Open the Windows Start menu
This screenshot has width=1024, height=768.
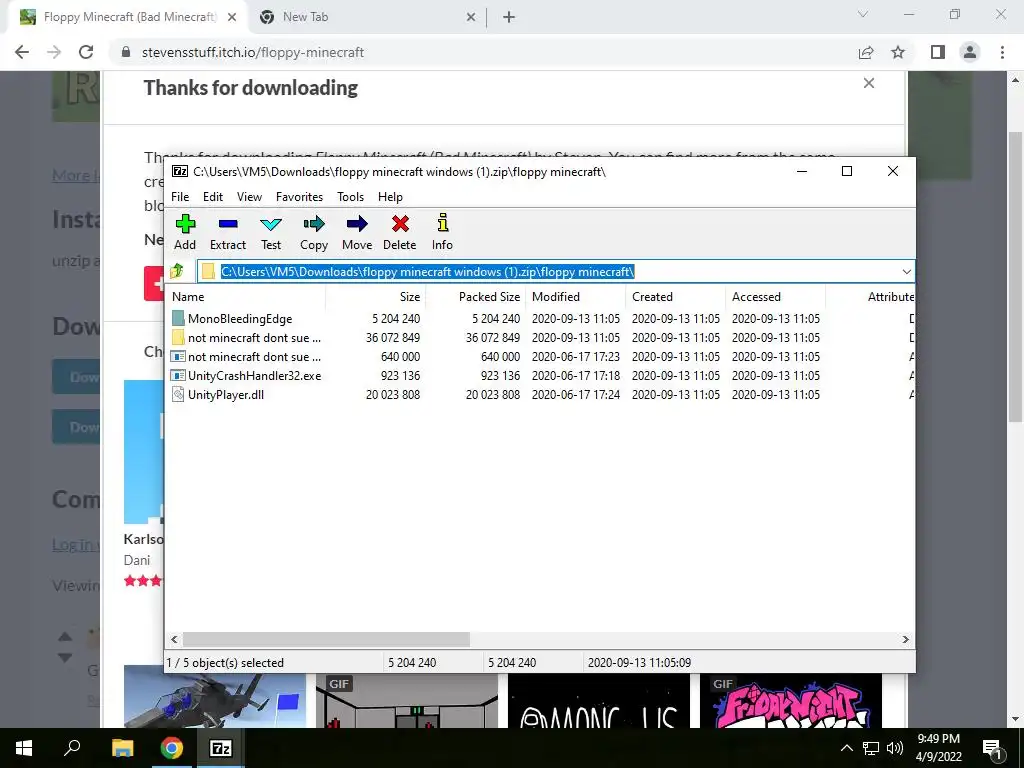pos(24,748)
